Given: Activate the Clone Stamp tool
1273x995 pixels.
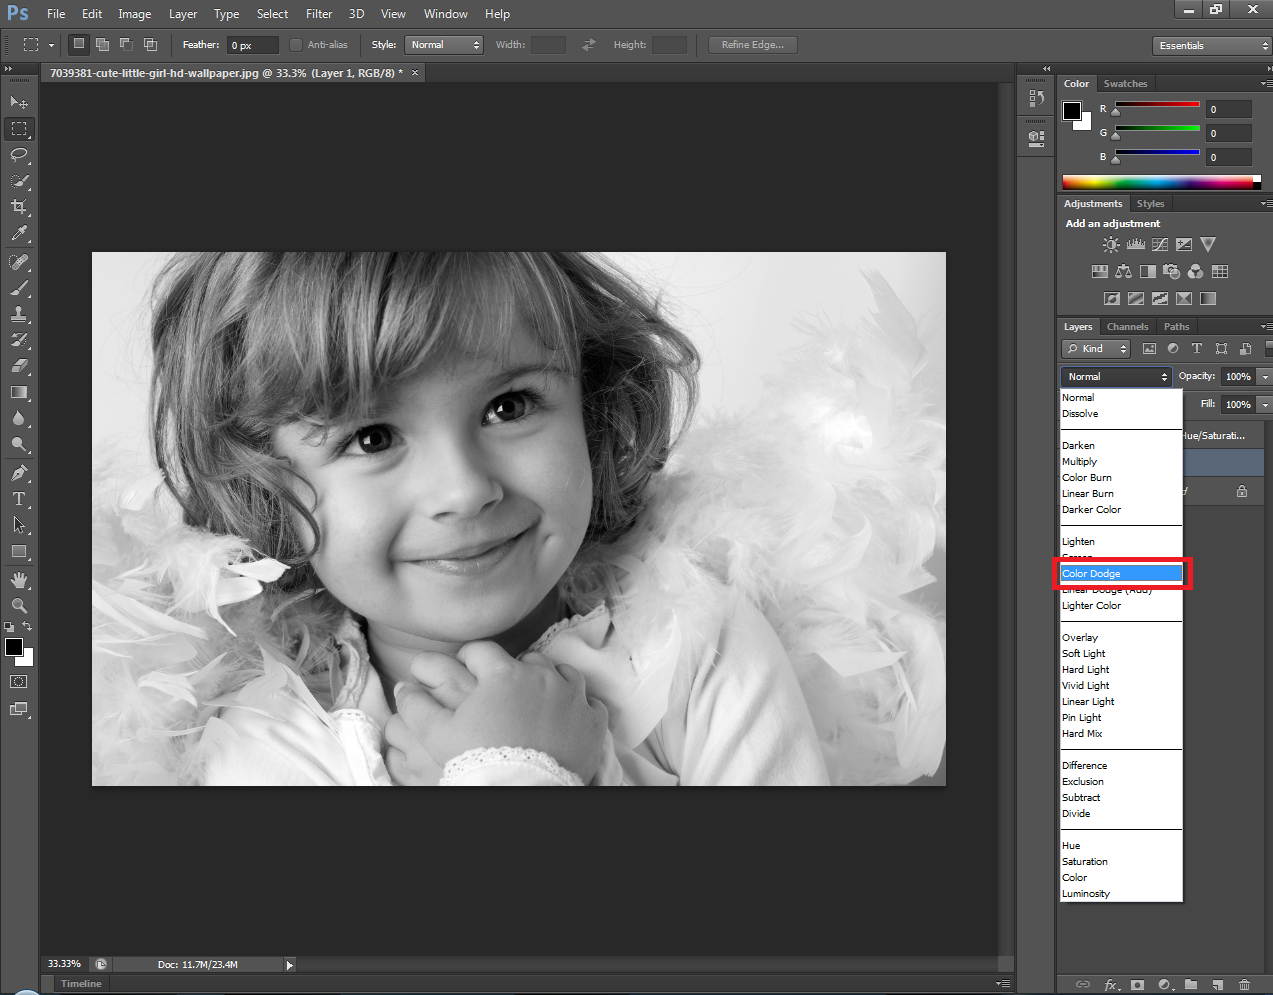Looking at the screenshot, I should (x=19, y=314).
